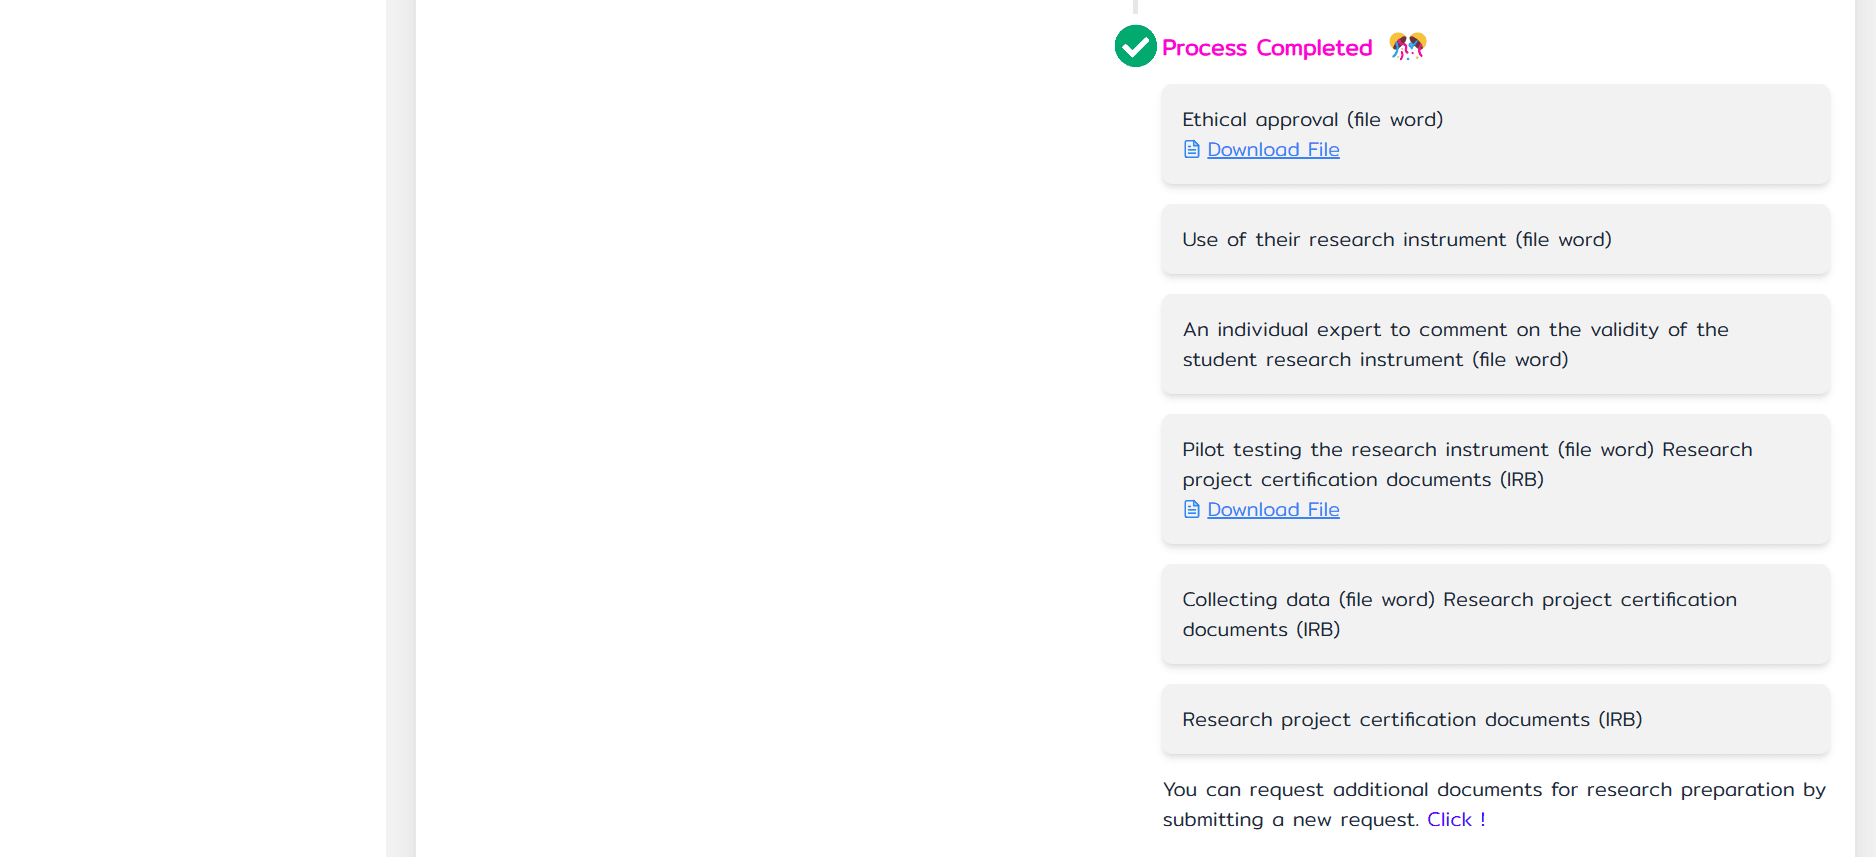Click the celebration emoji beside Process Completed
Viewport: 1876px width, 857px height.
[1407, 46]
